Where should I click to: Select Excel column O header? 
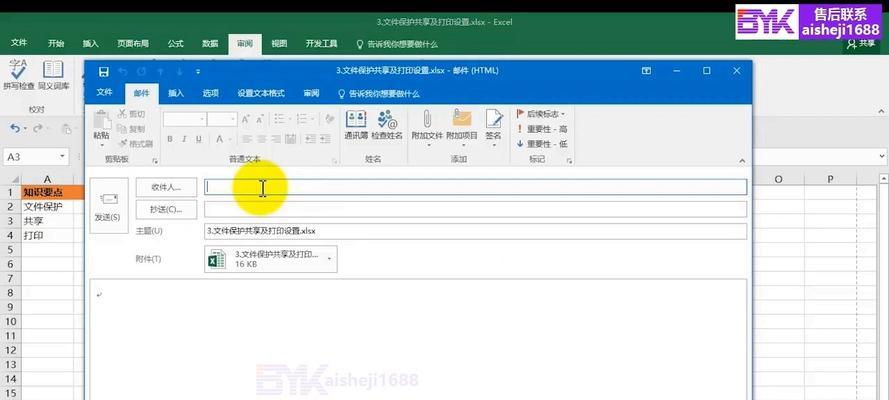point(778,179)
